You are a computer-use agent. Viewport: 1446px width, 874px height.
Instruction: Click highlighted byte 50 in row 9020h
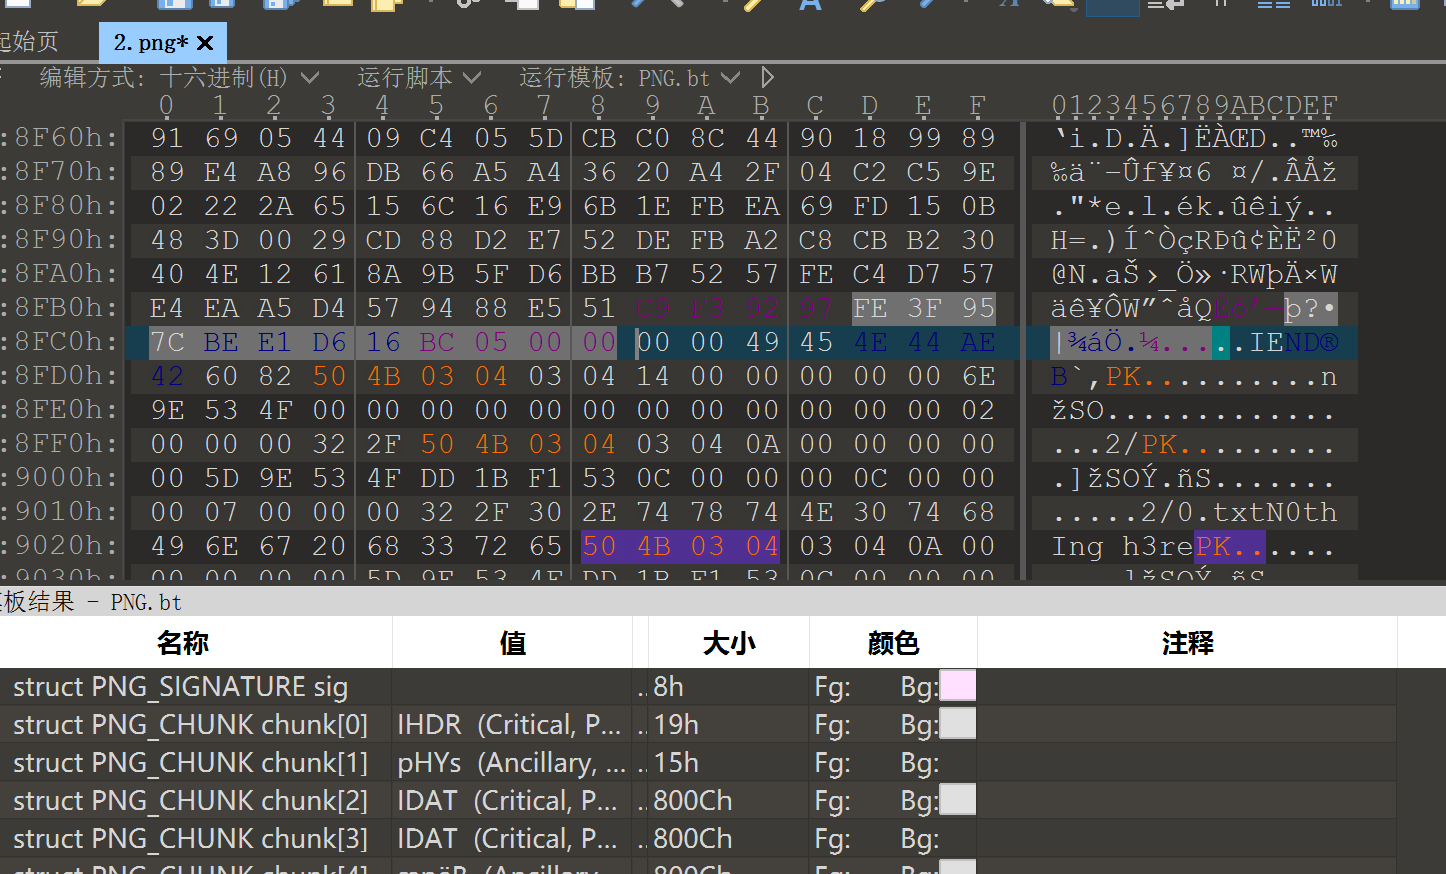tap(599, 546)
